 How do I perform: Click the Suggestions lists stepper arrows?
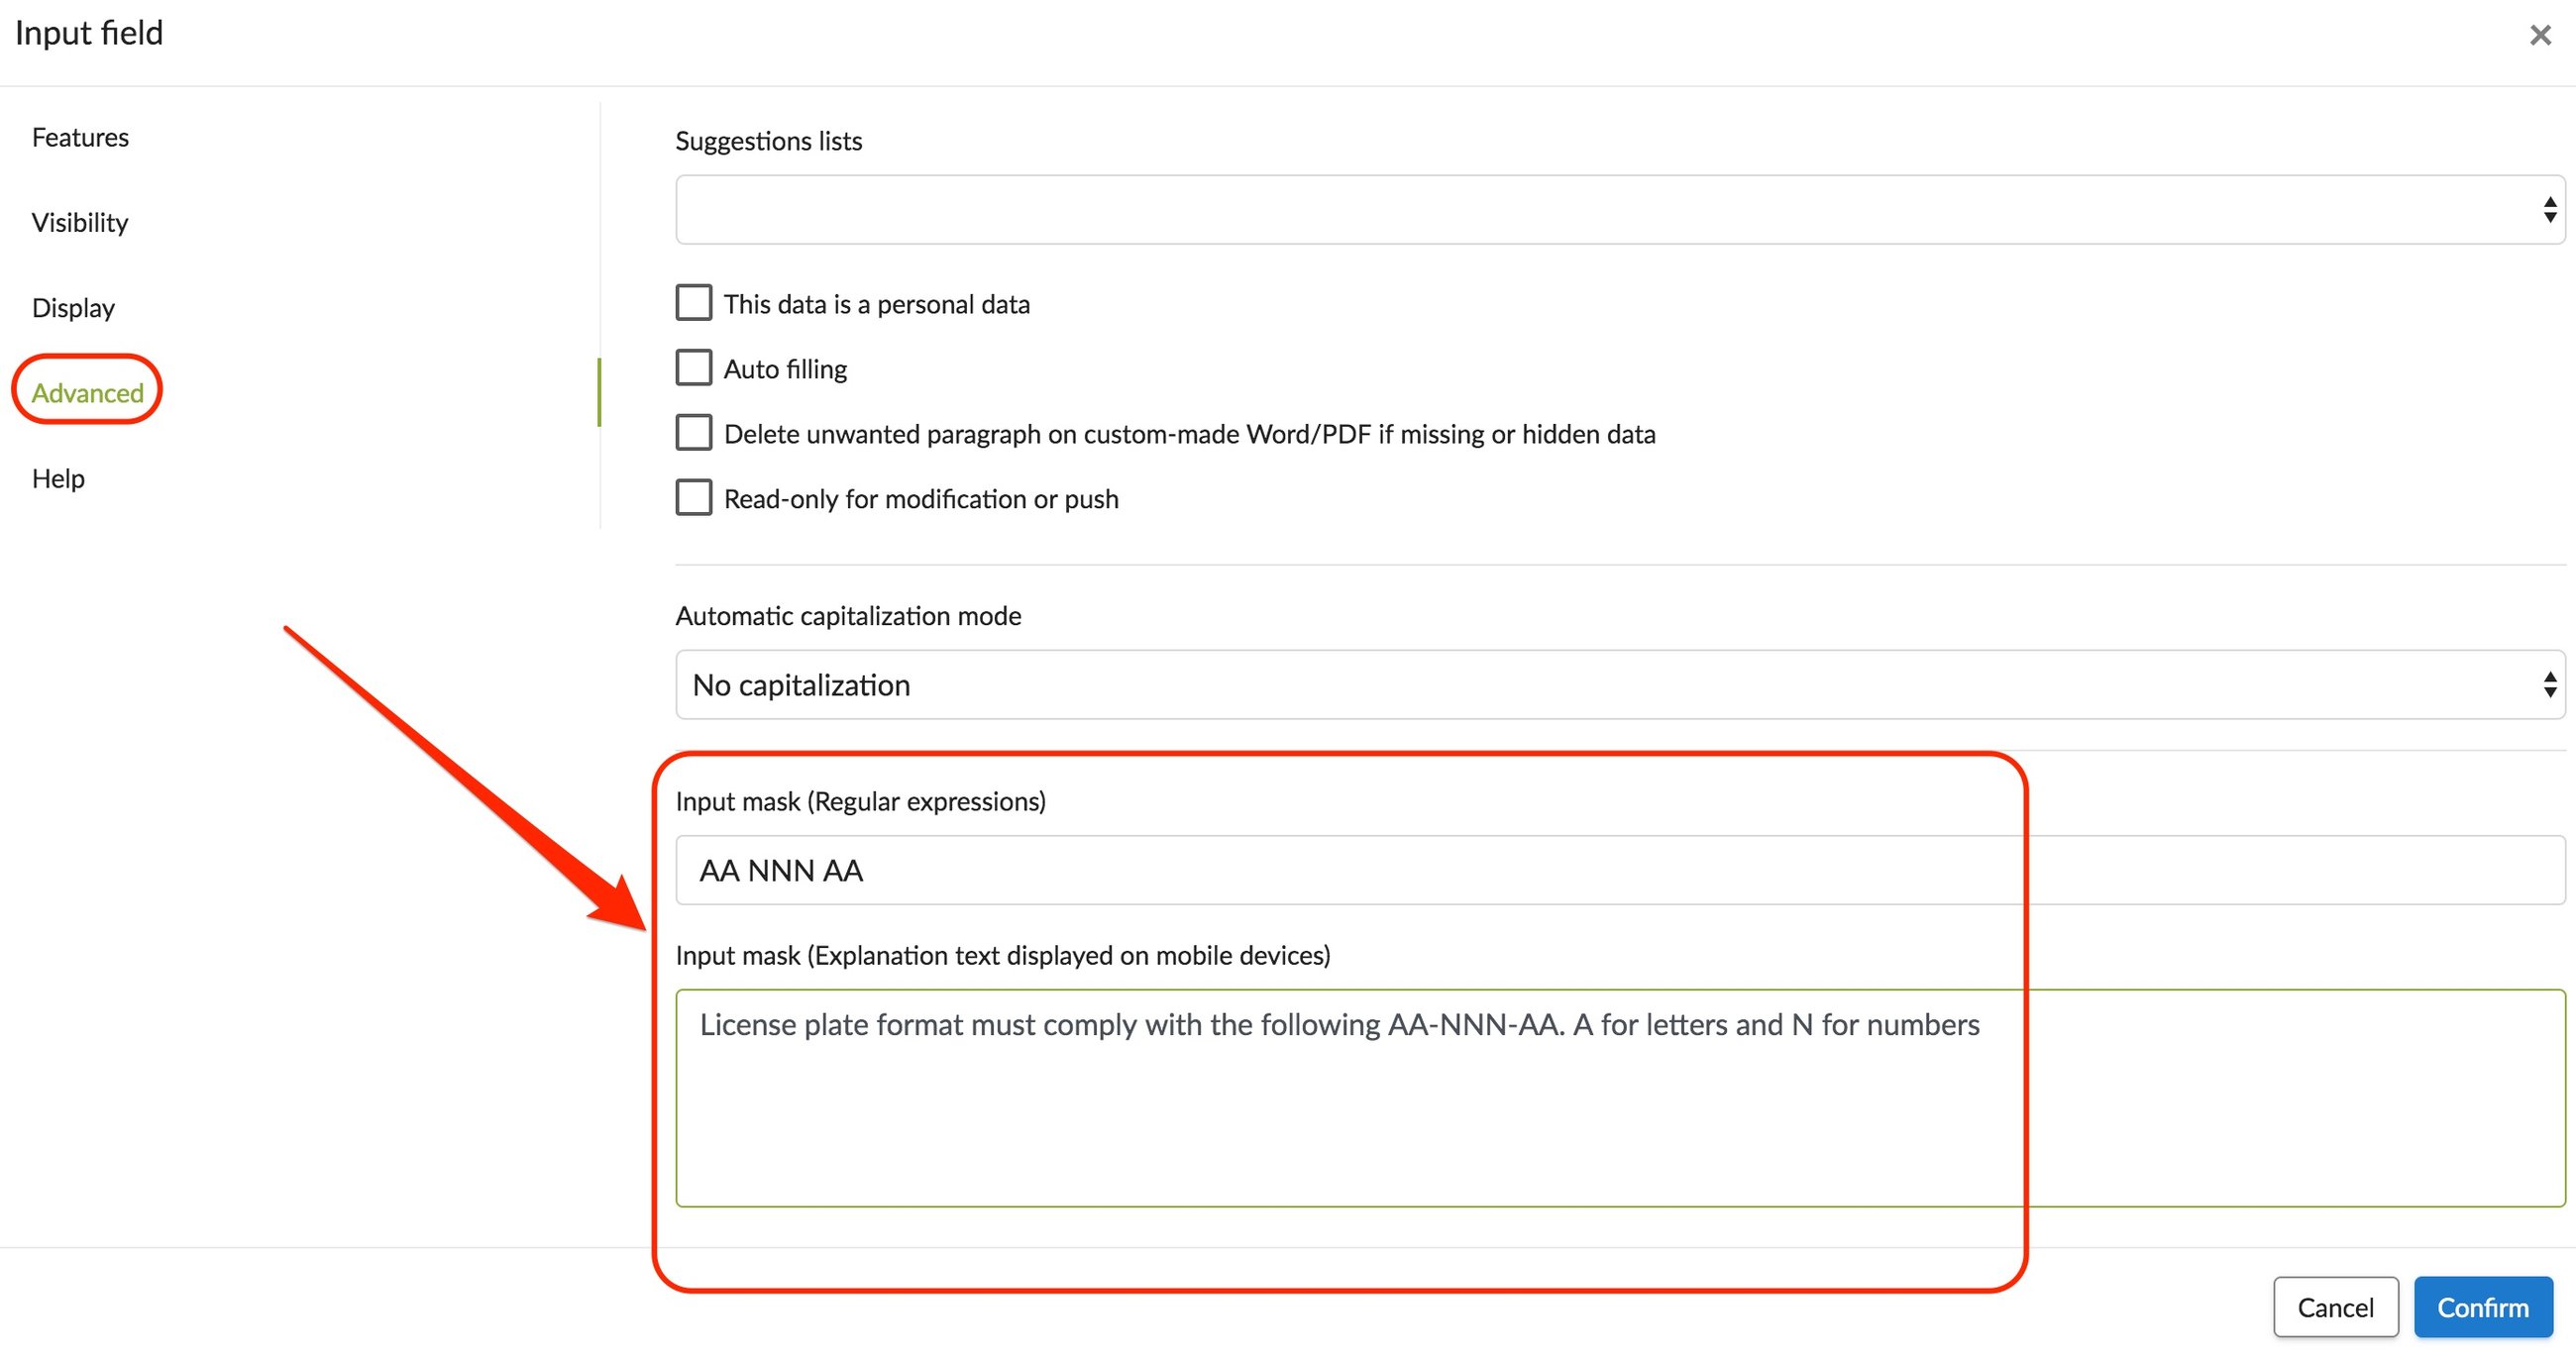2553,210
